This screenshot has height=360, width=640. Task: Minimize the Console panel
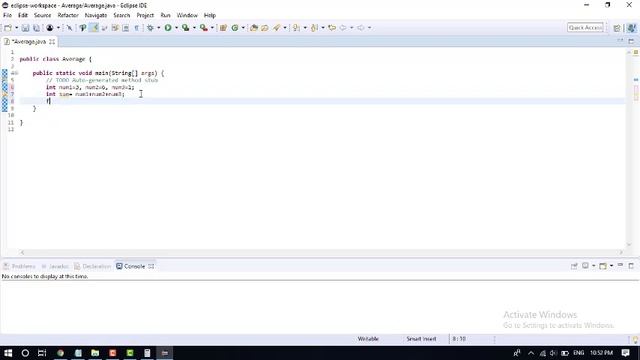pos(620,265)
